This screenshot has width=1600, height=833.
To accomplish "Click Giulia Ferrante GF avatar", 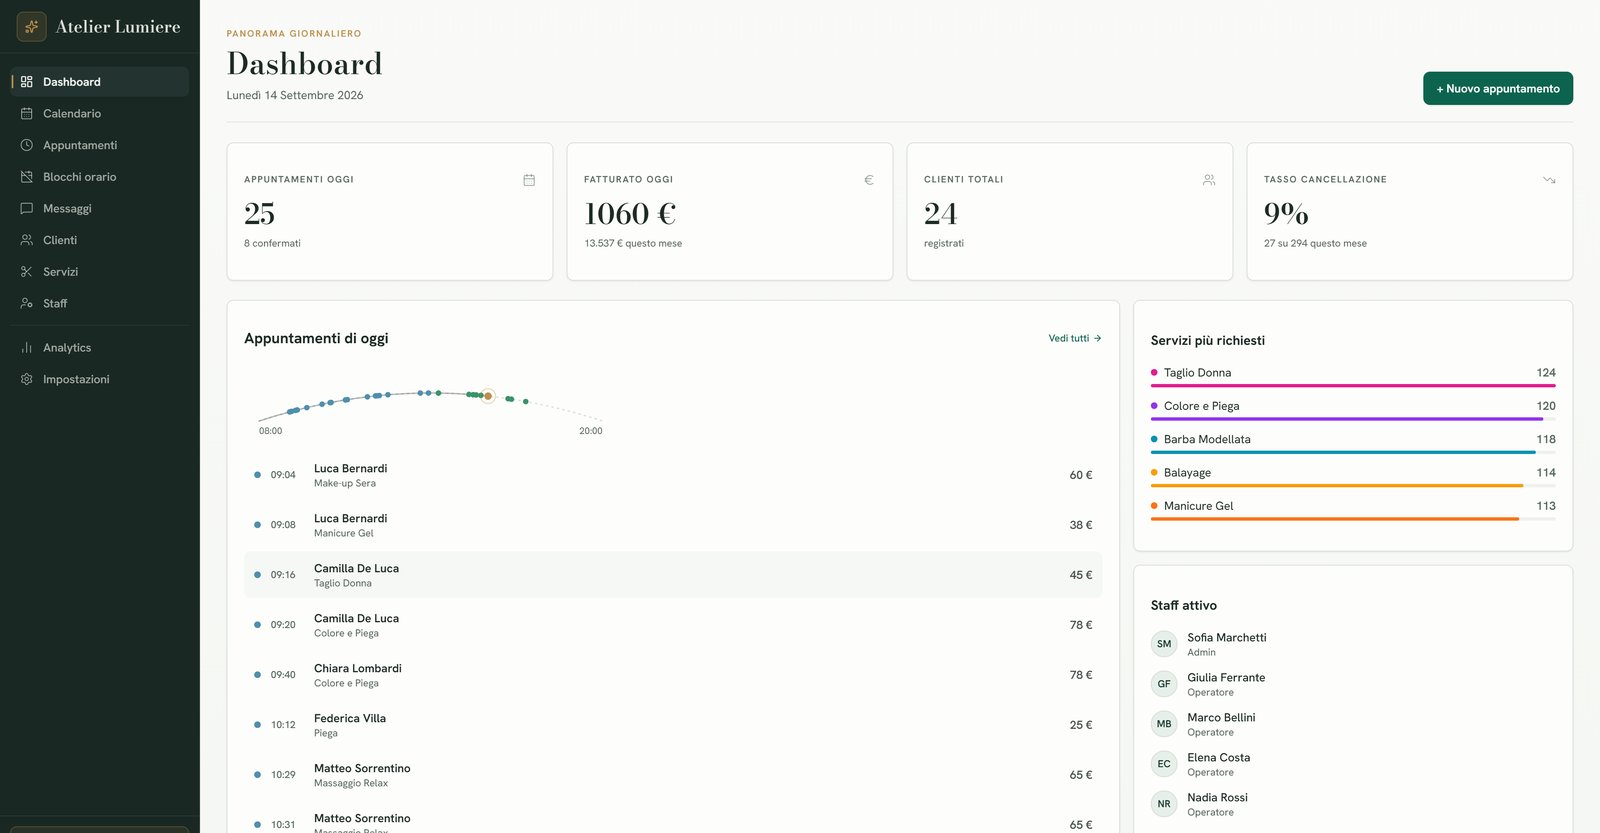I will point(1164,684).
